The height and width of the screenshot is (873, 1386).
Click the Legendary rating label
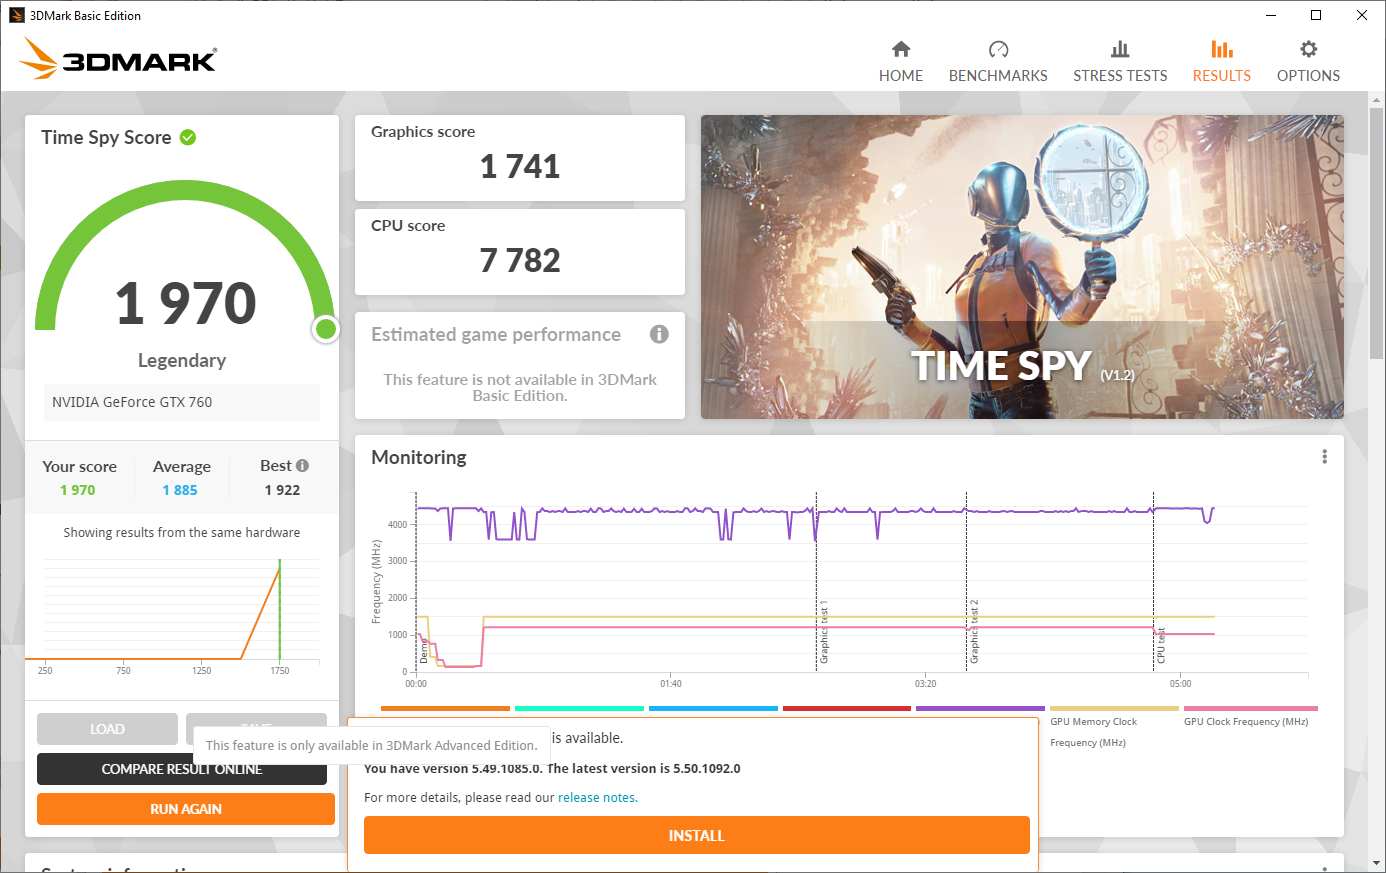tap(182, 360)
